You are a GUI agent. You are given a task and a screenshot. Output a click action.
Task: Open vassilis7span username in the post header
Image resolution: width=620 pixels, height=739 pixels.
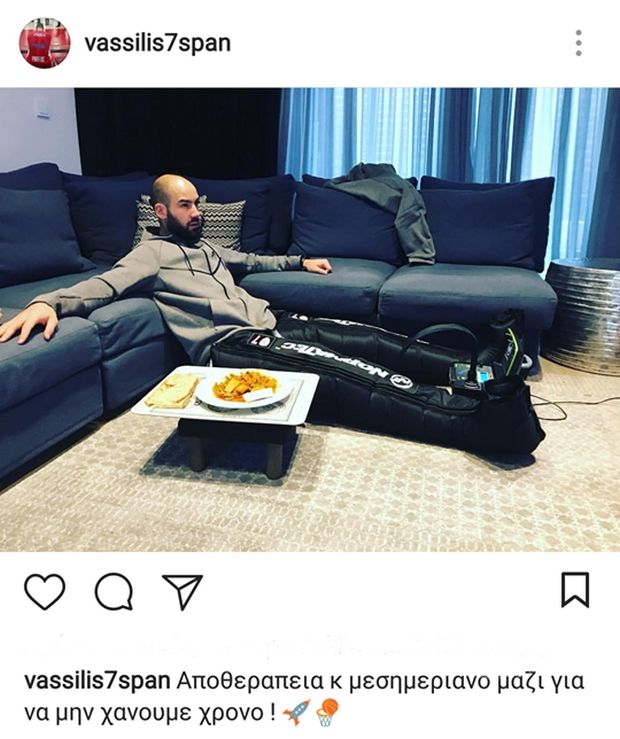(157, 43)
